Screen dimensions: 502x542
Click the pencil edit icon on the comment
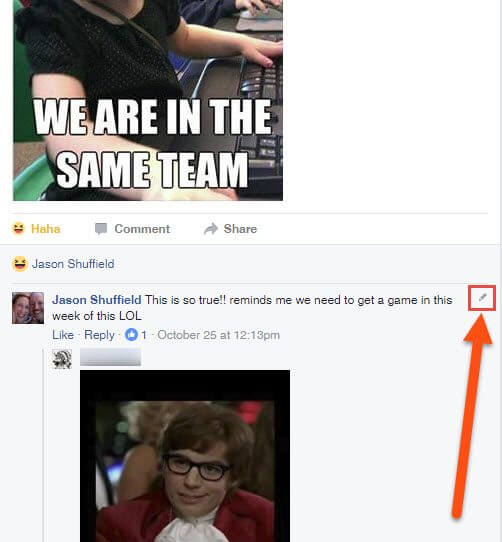[x=482, y=298]
